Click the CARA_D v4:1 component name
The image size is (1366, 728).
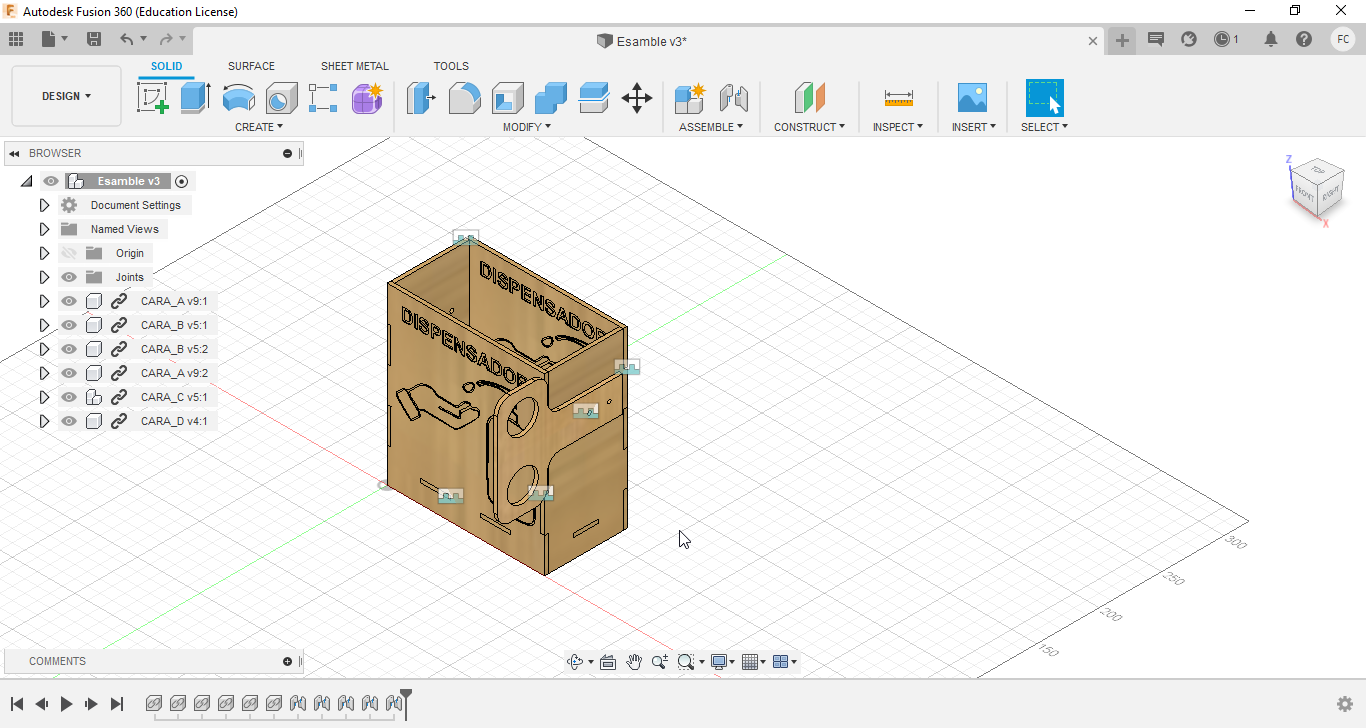click(x=174, y=421)
